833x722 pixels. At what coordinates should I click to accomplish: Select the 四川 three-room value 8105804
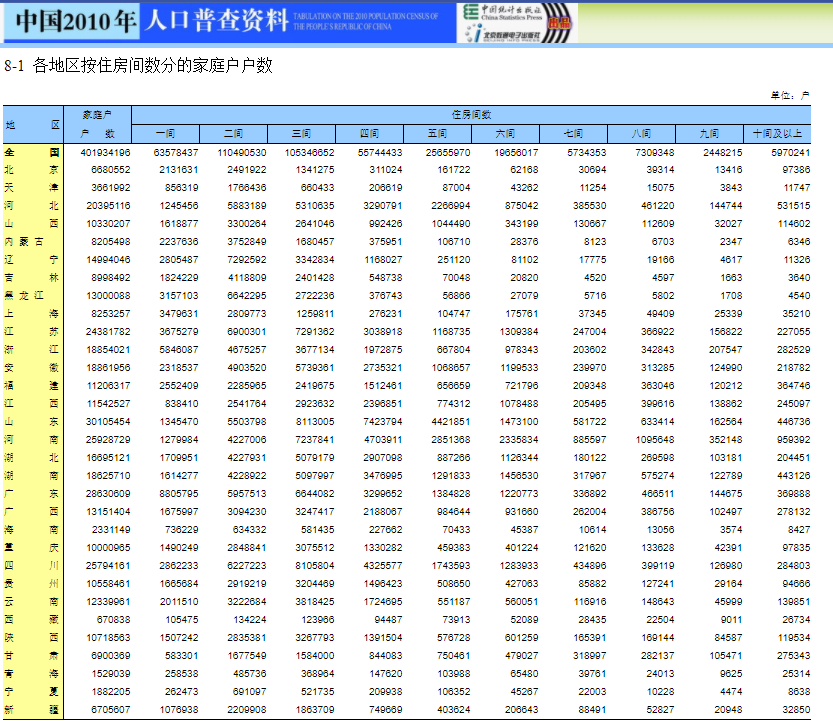(314, 566)
